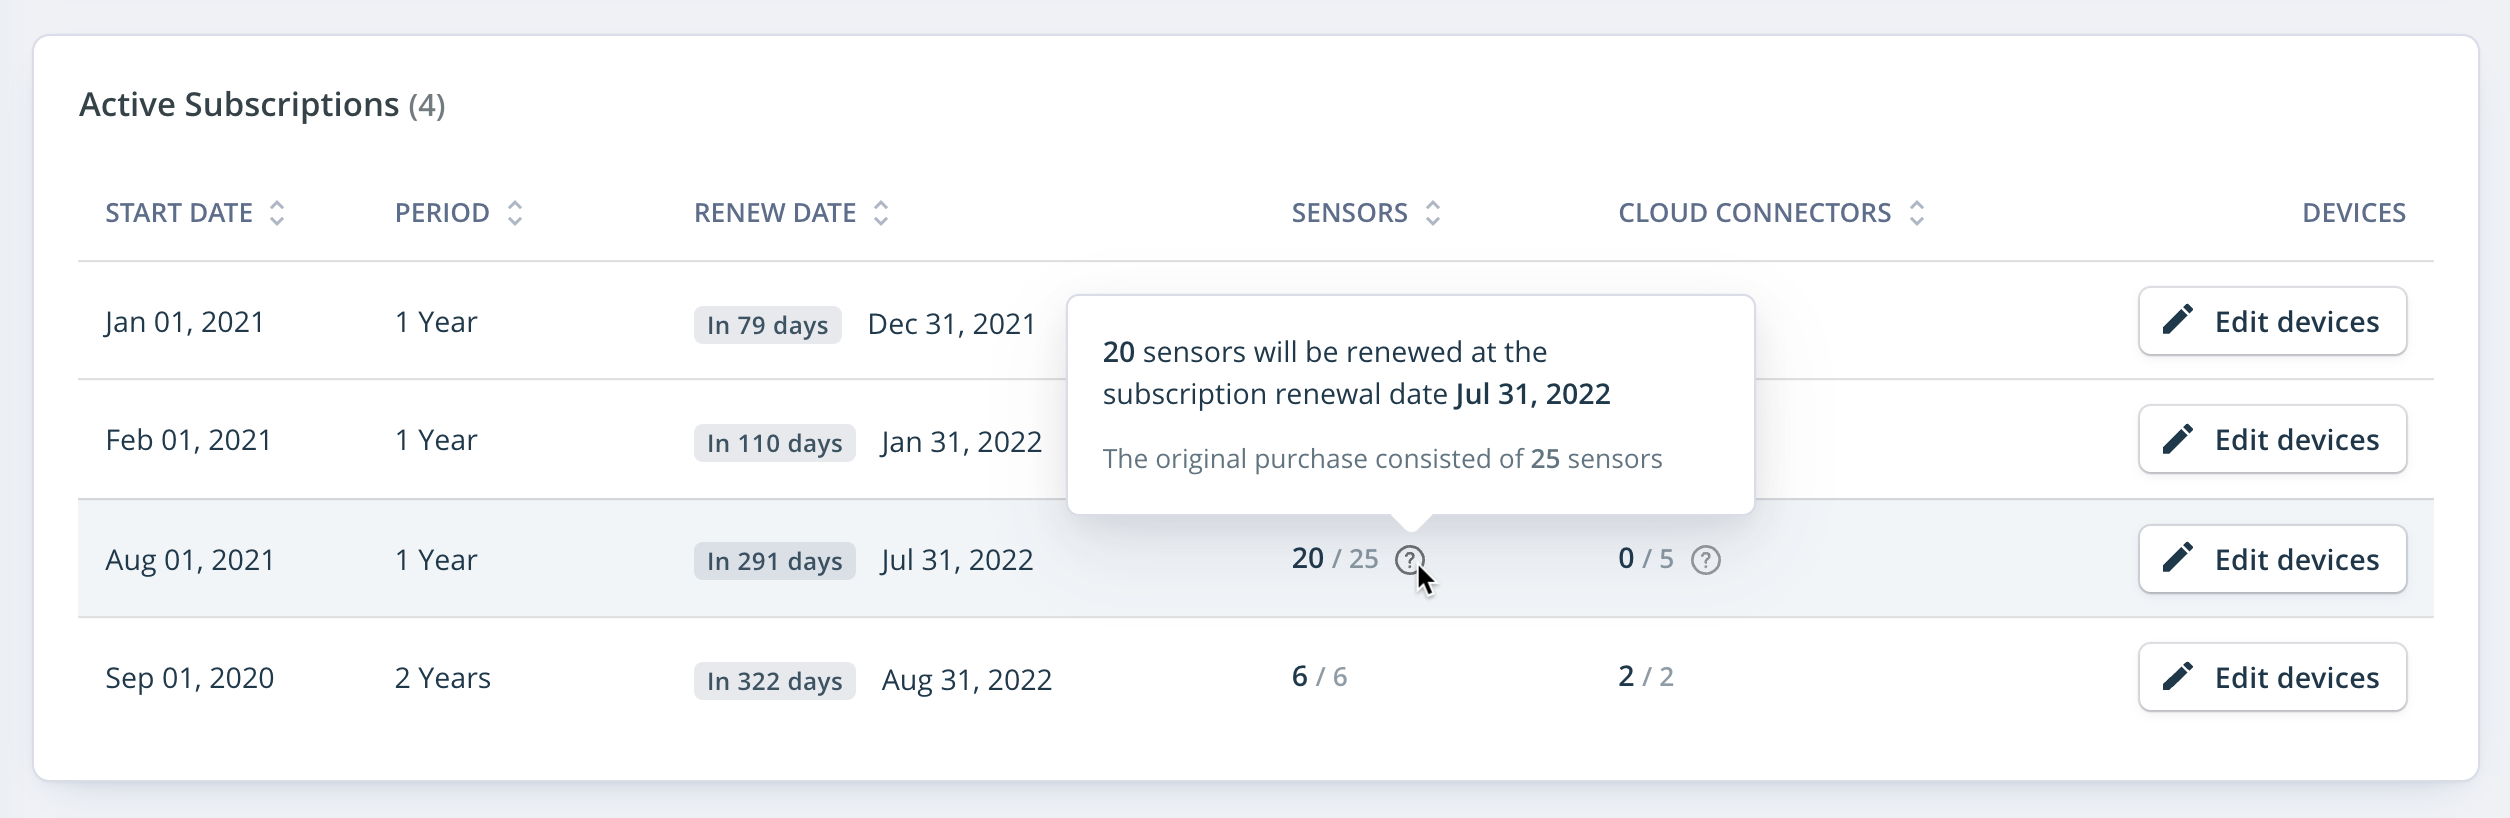
Task: Sort by Renew Date sort arrows
Action: click(880, 213)
